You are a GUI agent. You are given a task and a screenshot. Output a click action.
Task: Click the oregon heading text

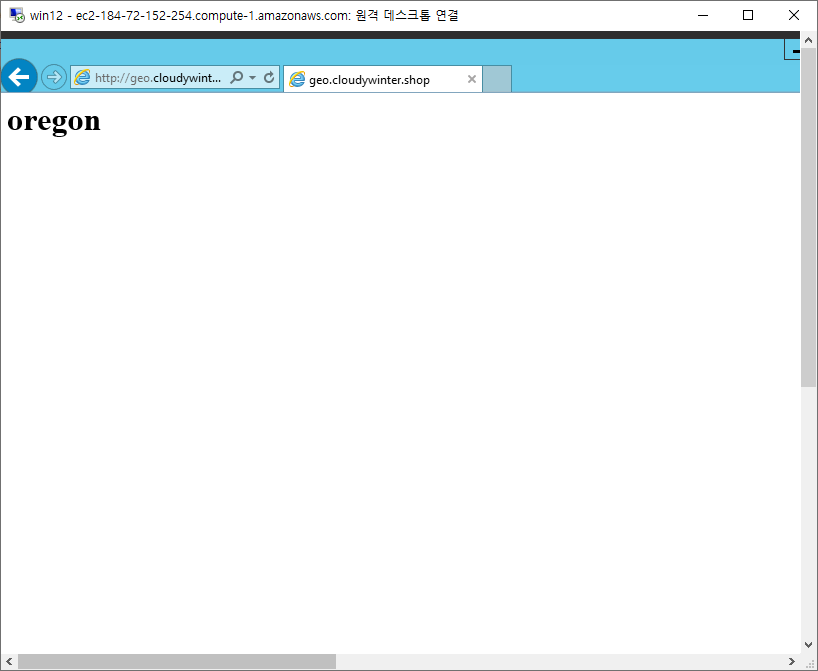tap(54, 121)
